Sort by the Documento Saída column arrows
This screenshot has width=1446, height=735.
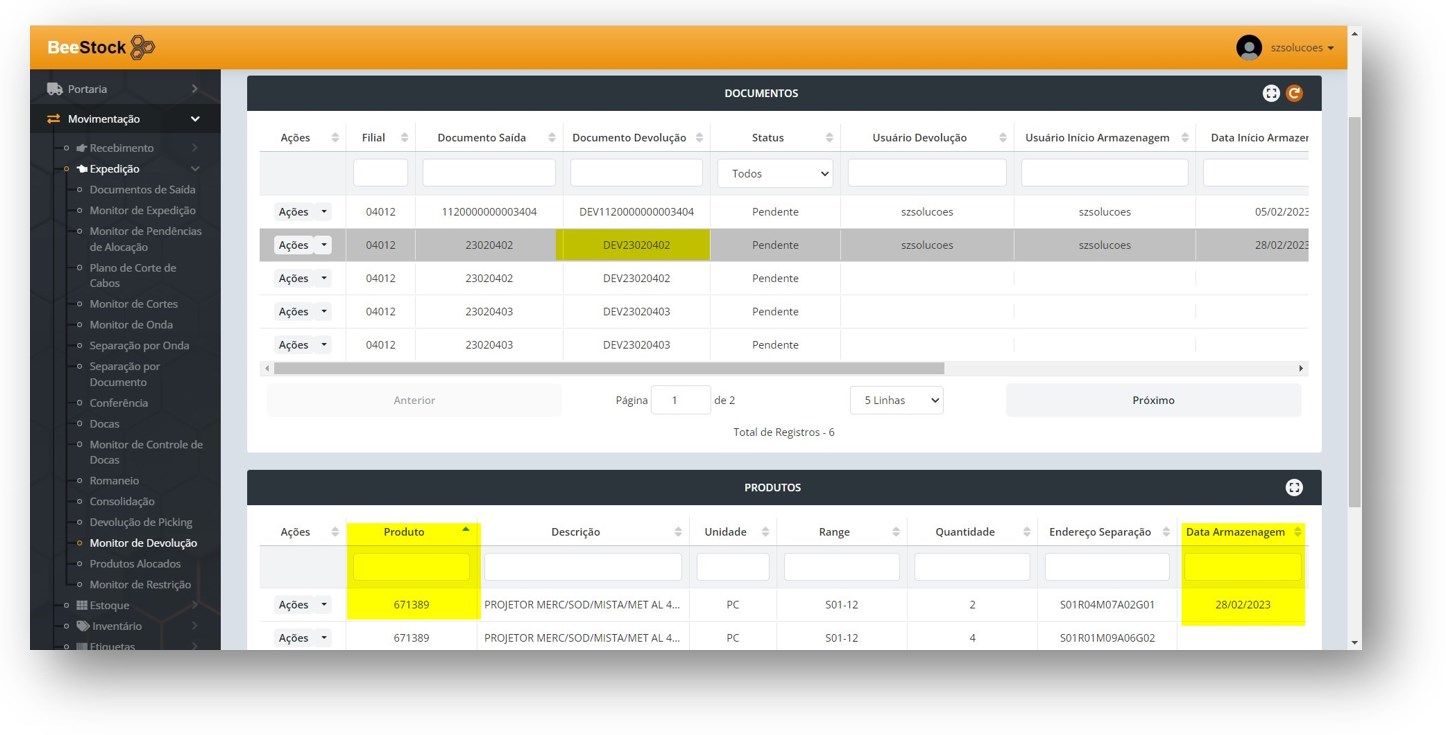tap(551, 138)
